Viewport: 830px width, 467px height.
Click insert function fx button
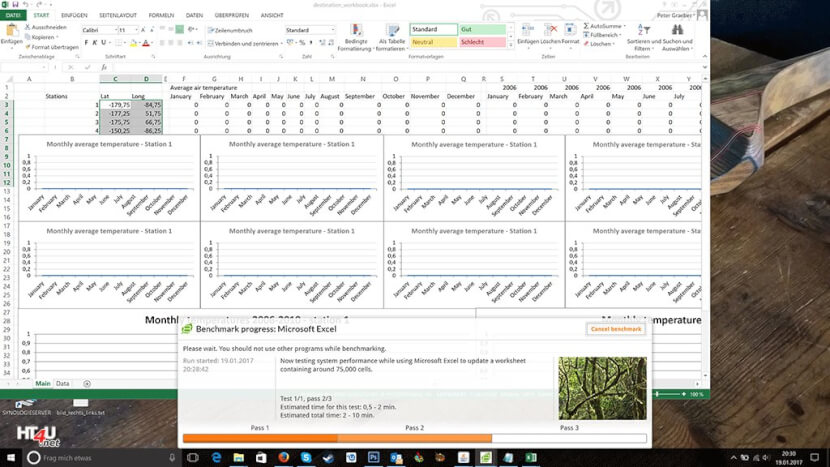[104, 67]
